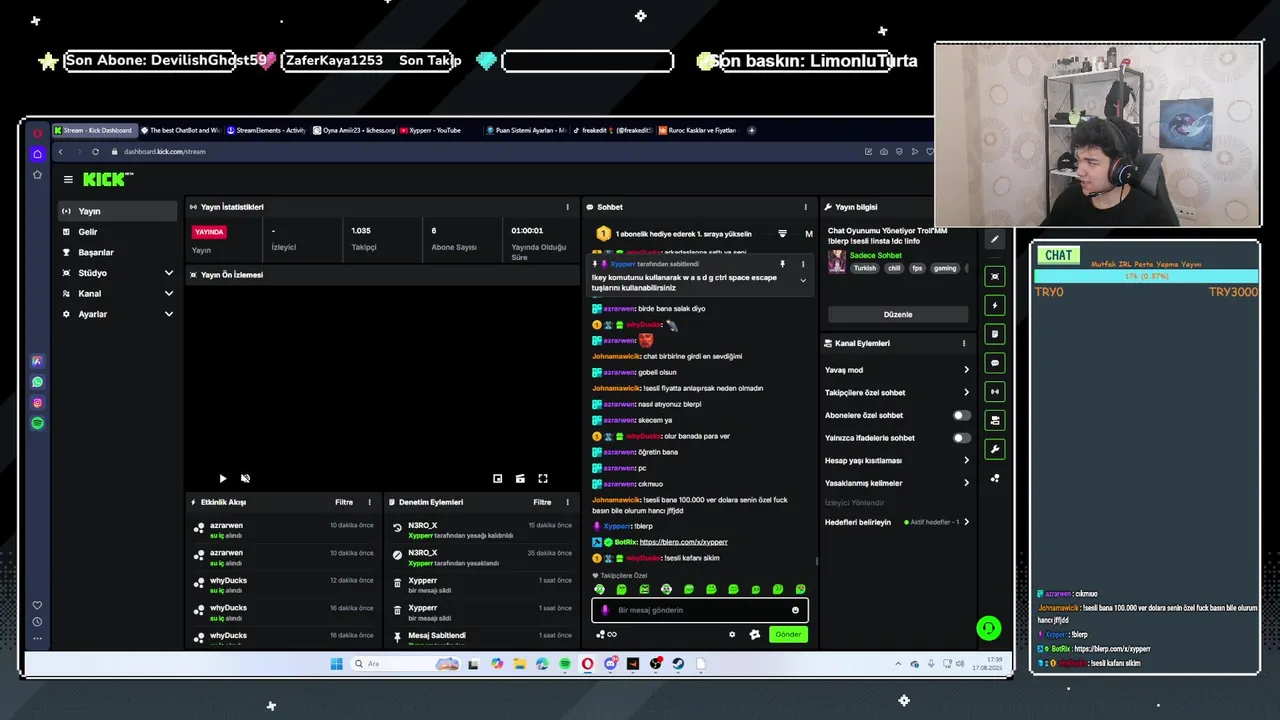This screenshot has width=1280, height=720.
Task: Click the Turkish stream tag
Action: click(x=864, y=268)
